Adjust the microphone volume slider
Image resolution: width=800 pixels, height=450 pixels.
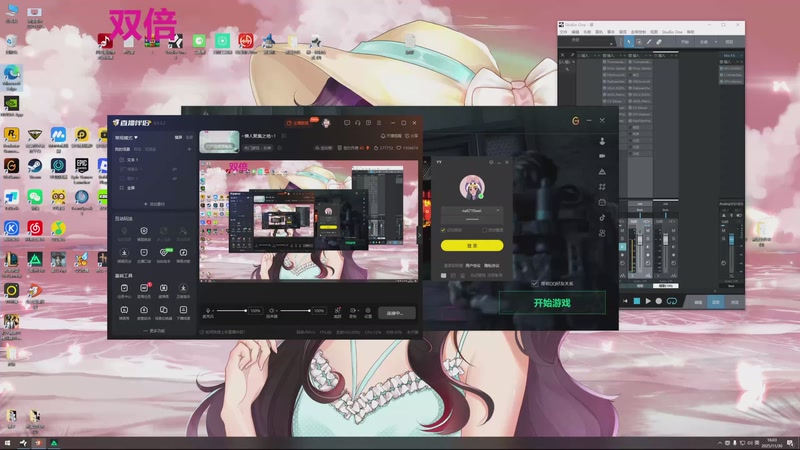pyautogui.click(x=231, y=310)
